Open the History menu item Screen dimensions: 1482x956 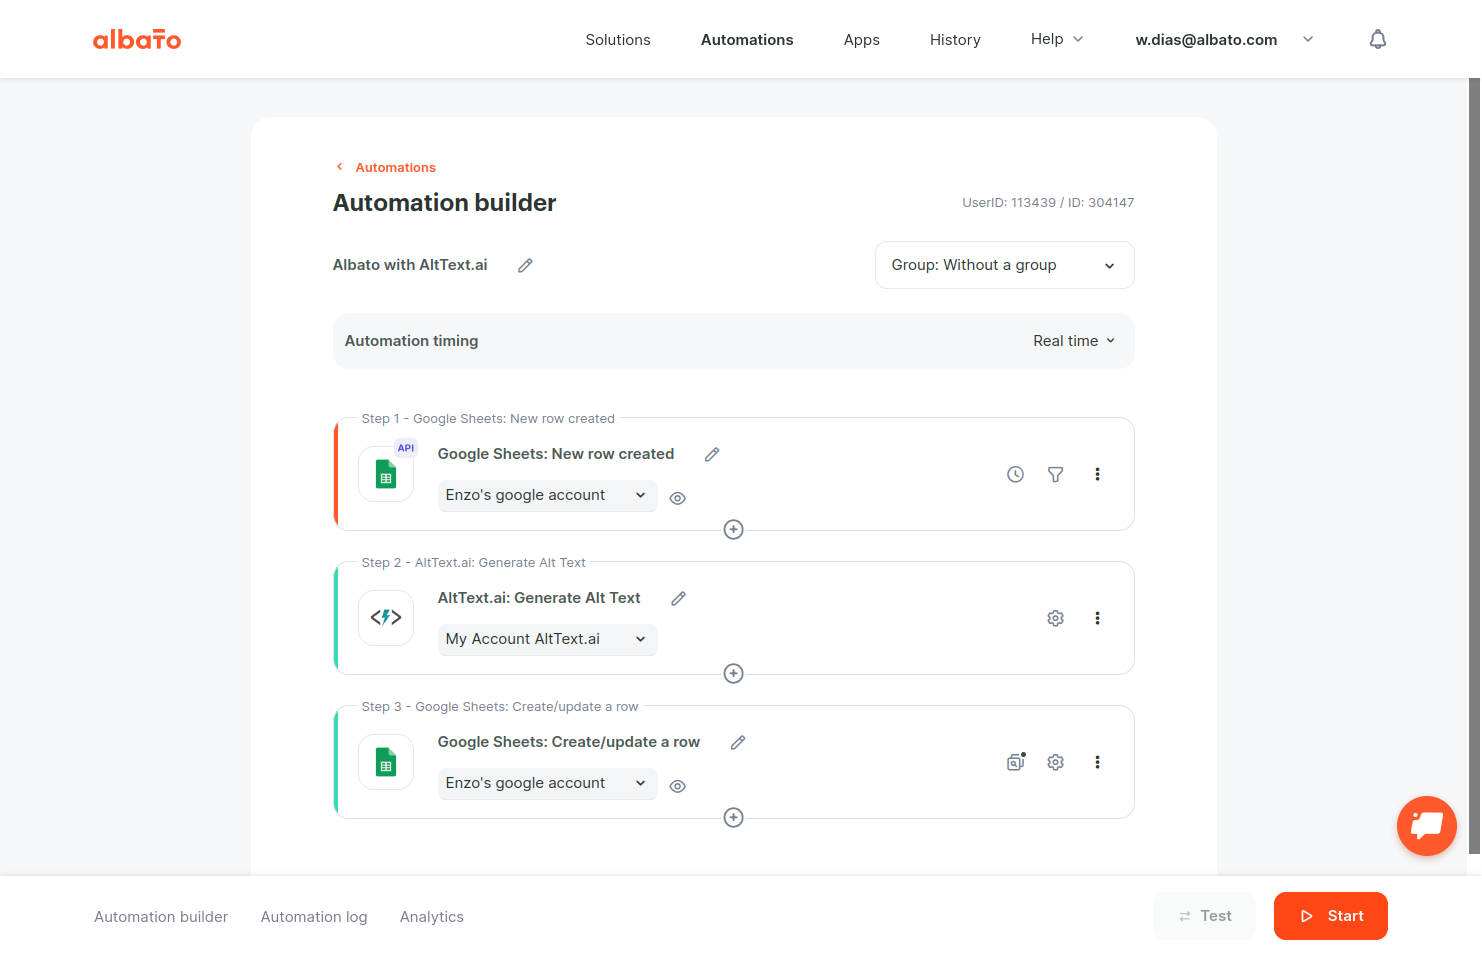click(x=955, y=40)
